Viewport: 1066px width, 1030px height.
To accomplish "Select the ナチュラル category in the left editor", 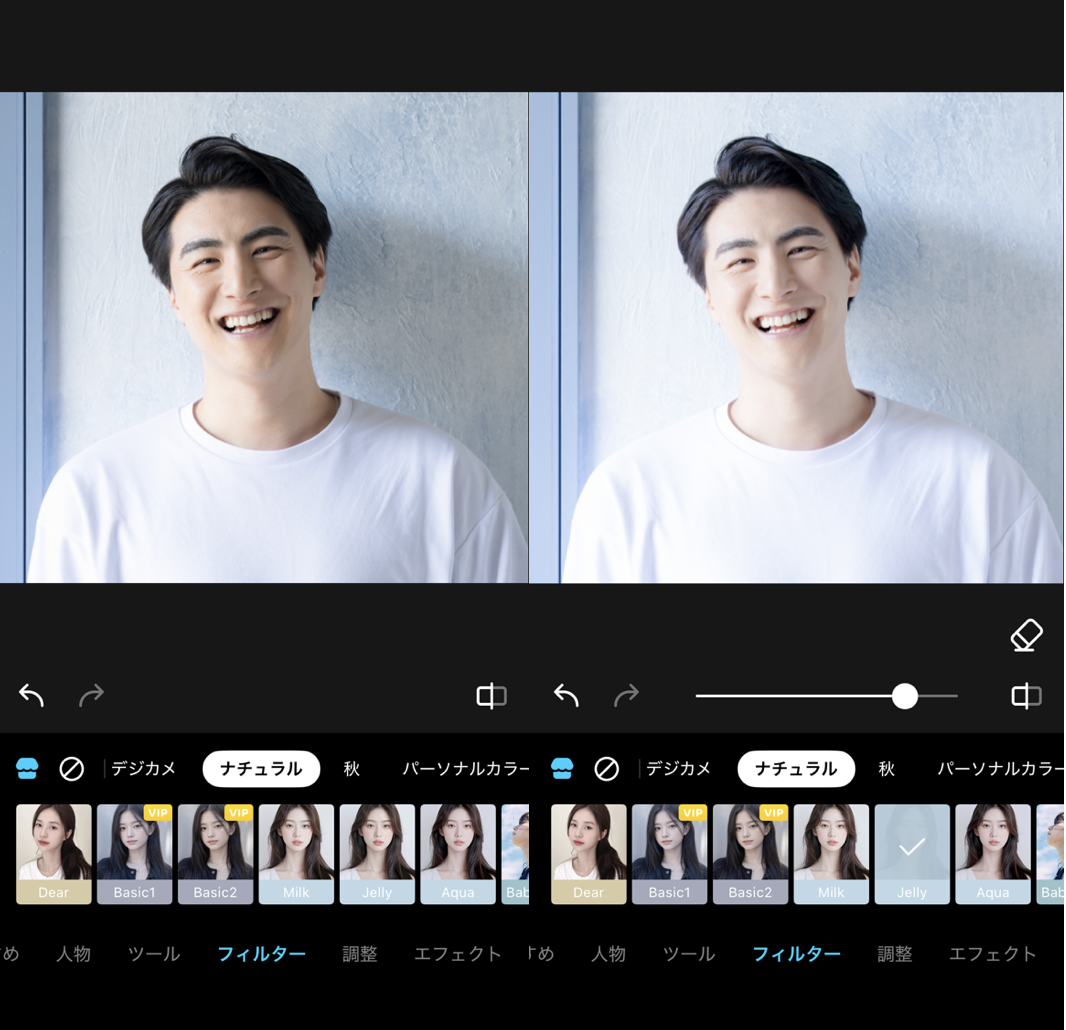I will click(x=260, y=768).
